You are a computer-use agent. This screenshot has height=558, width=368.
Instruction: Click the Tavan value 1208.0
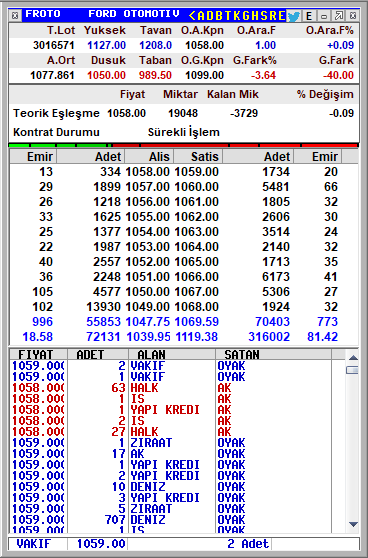coord(156,45)
